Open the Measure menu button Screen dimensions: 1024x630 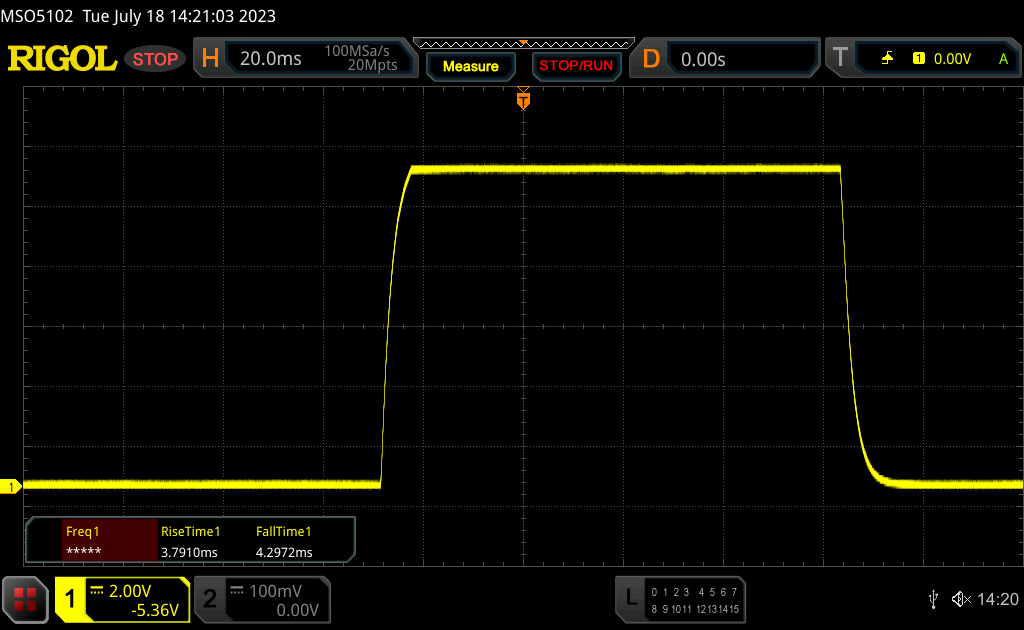[x=471, y=67]
